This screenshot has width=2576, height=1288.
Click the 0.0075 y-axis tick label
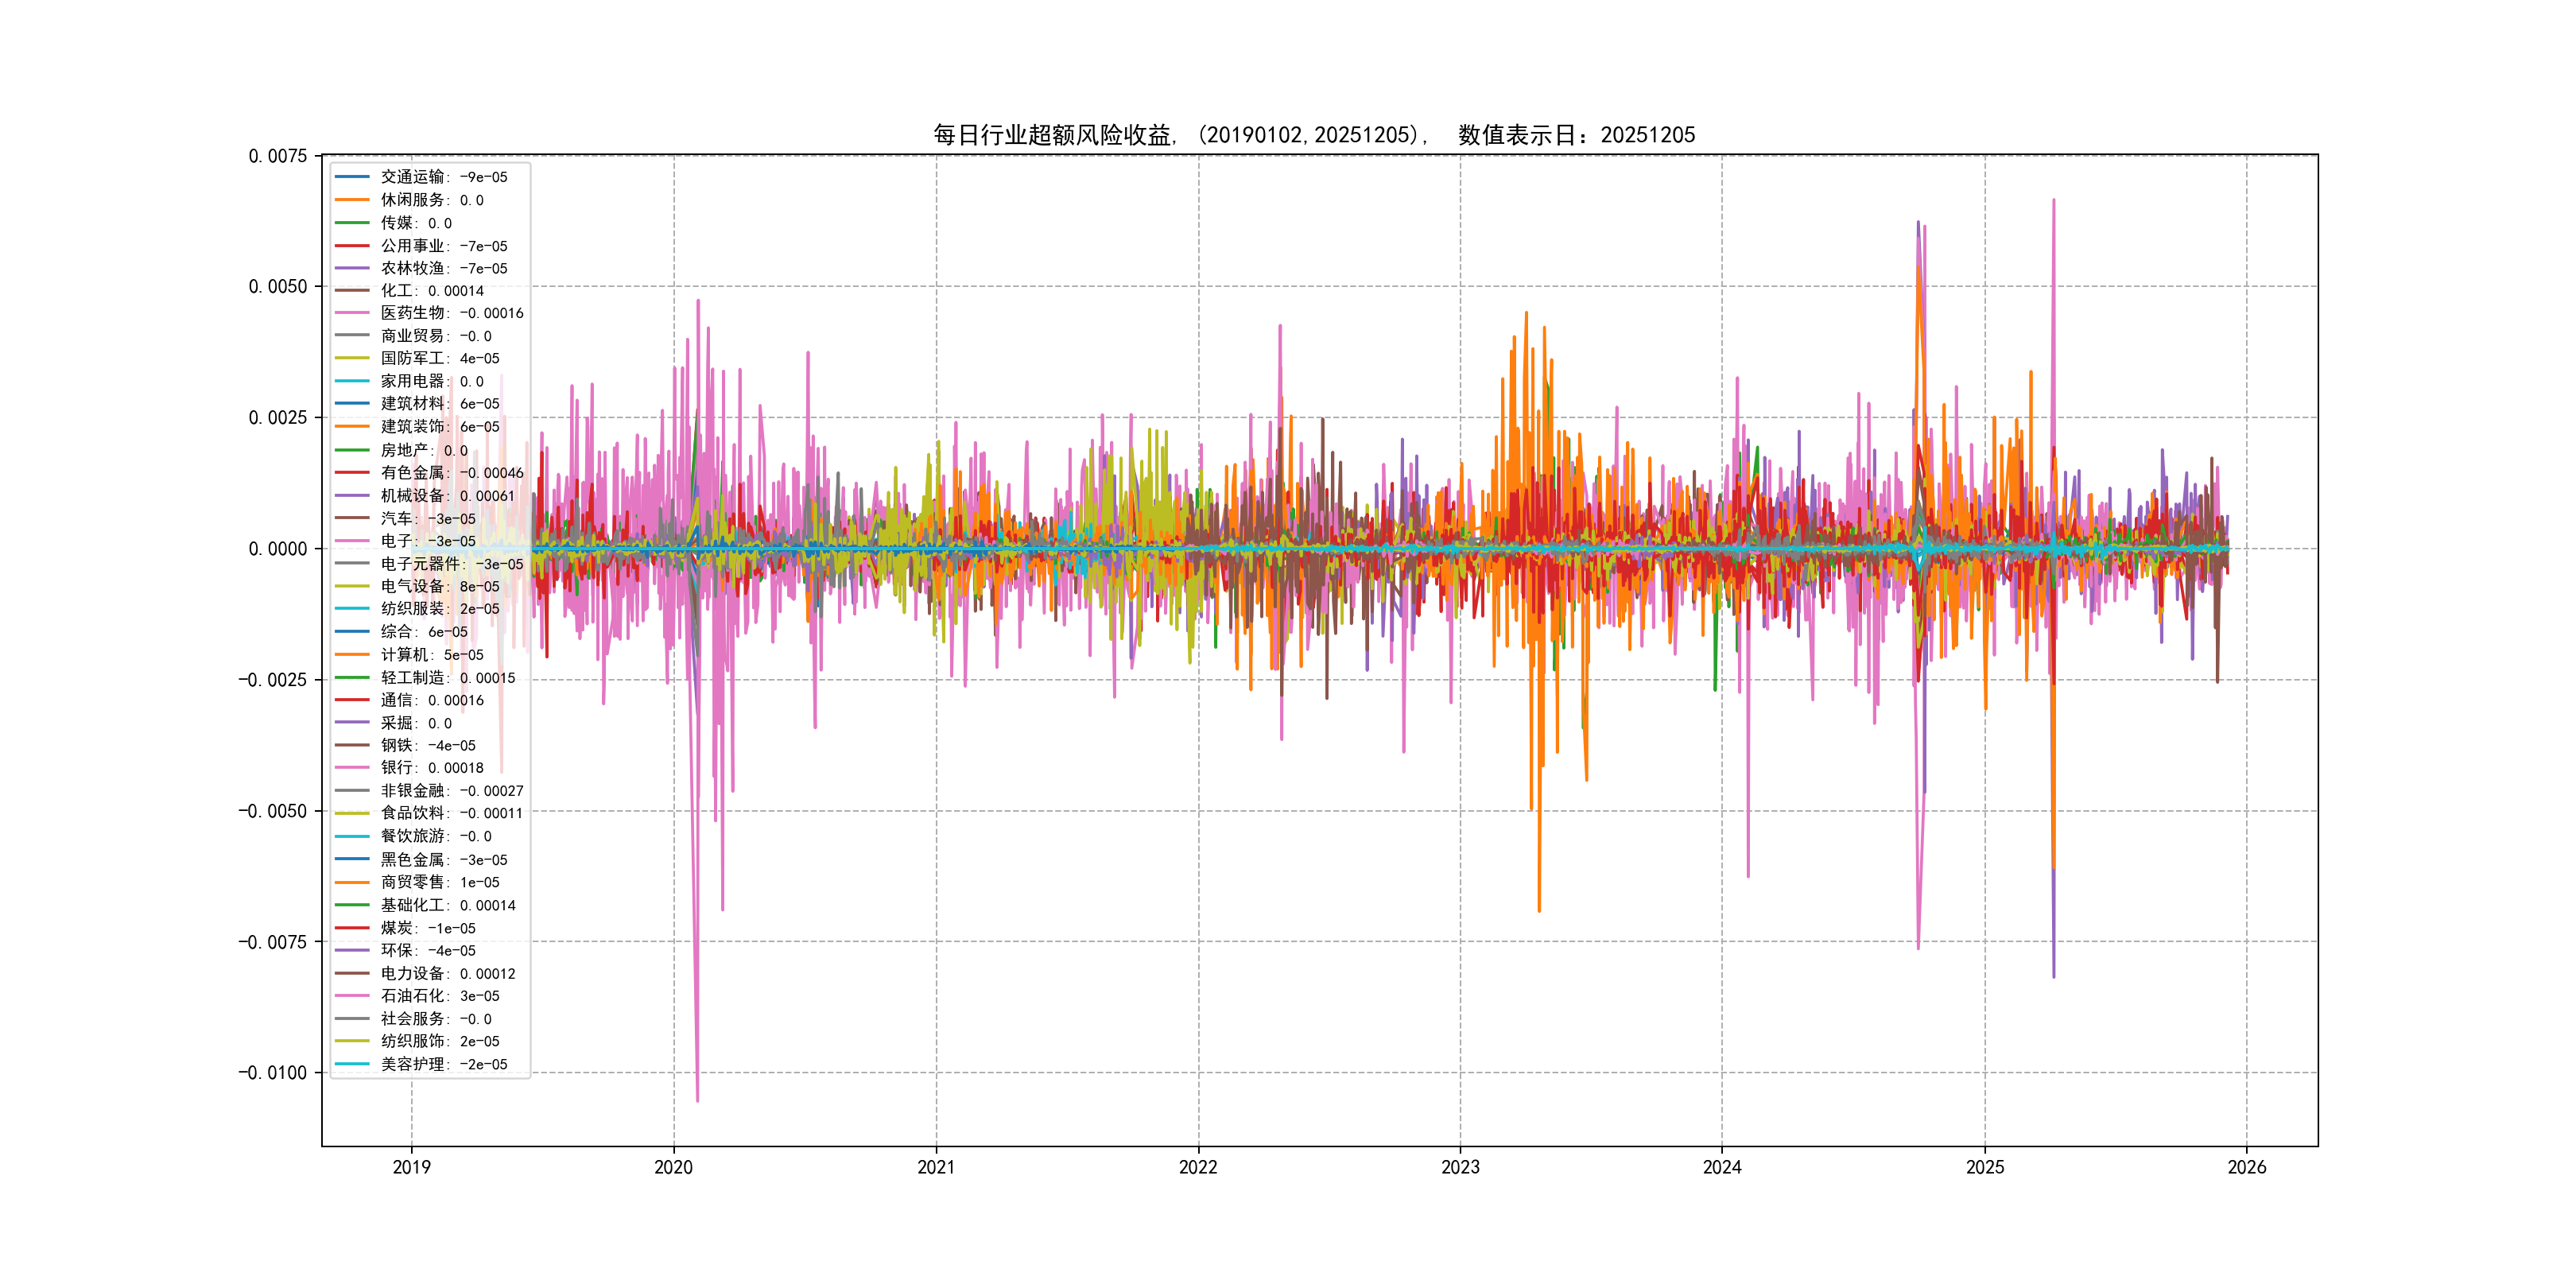click(278, 156)
